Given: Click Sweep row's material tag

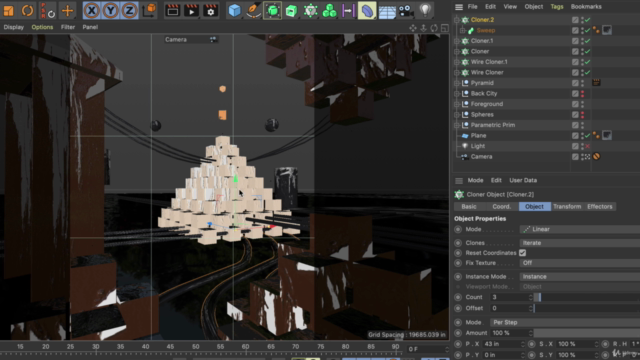Looking at the screenshot, I should (x=607, y=30).
